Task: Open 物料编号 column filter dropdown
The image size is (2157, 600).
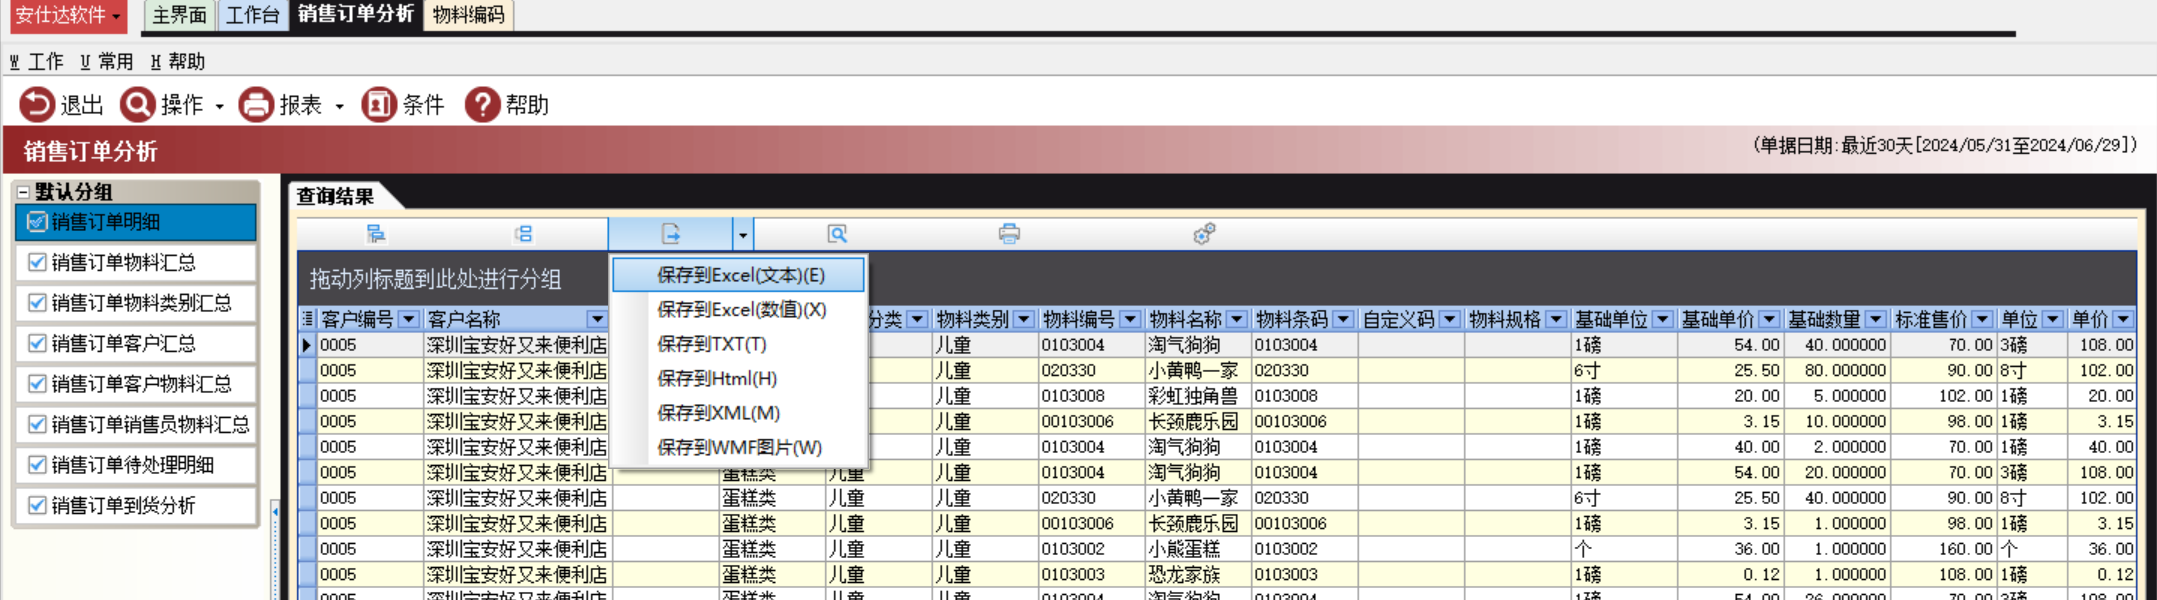Action: coord(1130,319)
